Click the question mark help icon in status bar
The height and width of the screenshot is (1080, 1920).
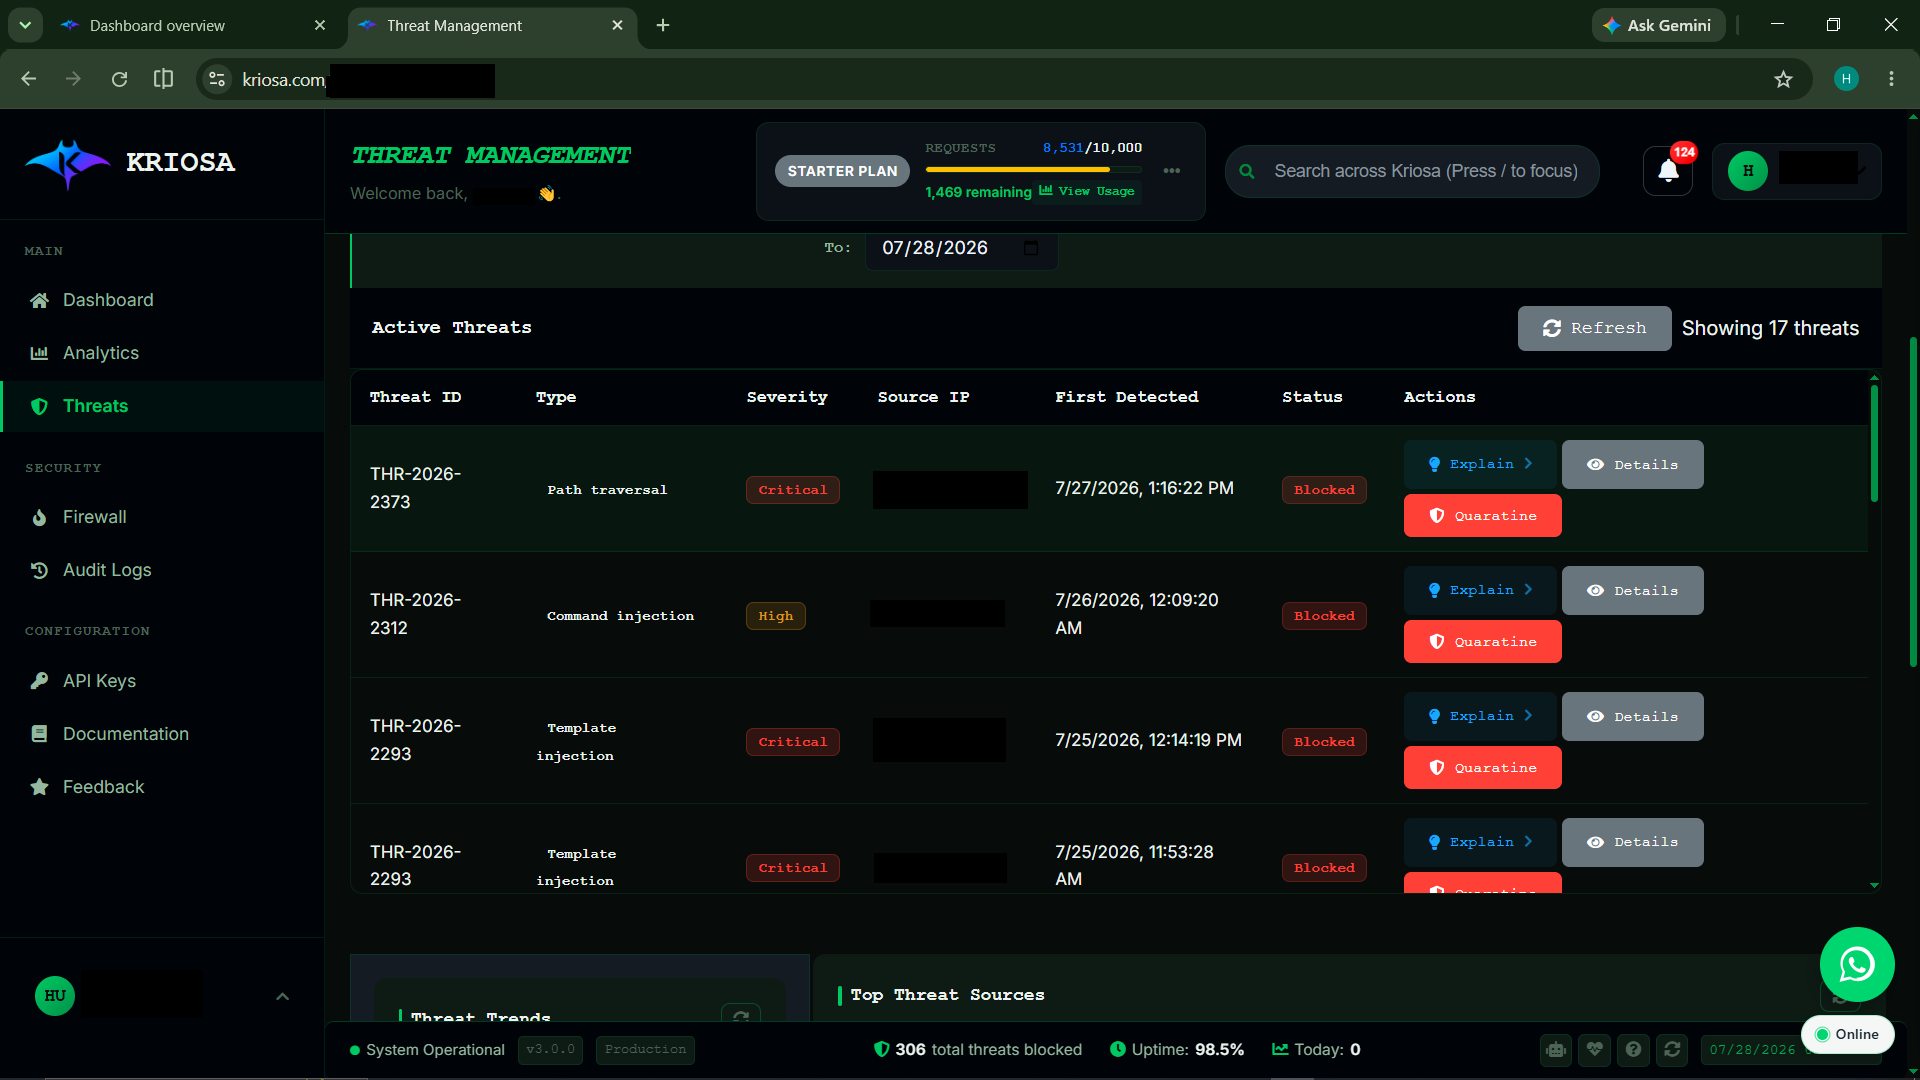pos(1633,1049)
